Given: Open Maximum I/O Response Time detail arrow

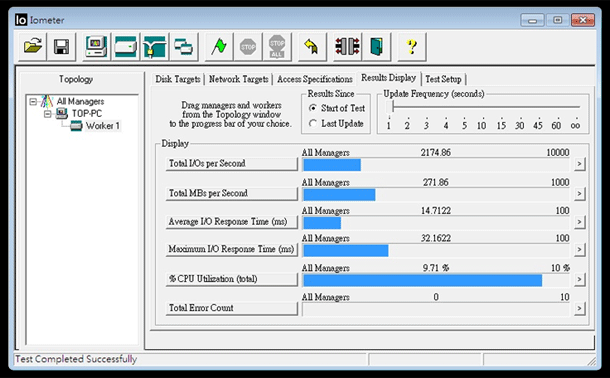Looking at the screenshot, I should [x=579, y=249].
